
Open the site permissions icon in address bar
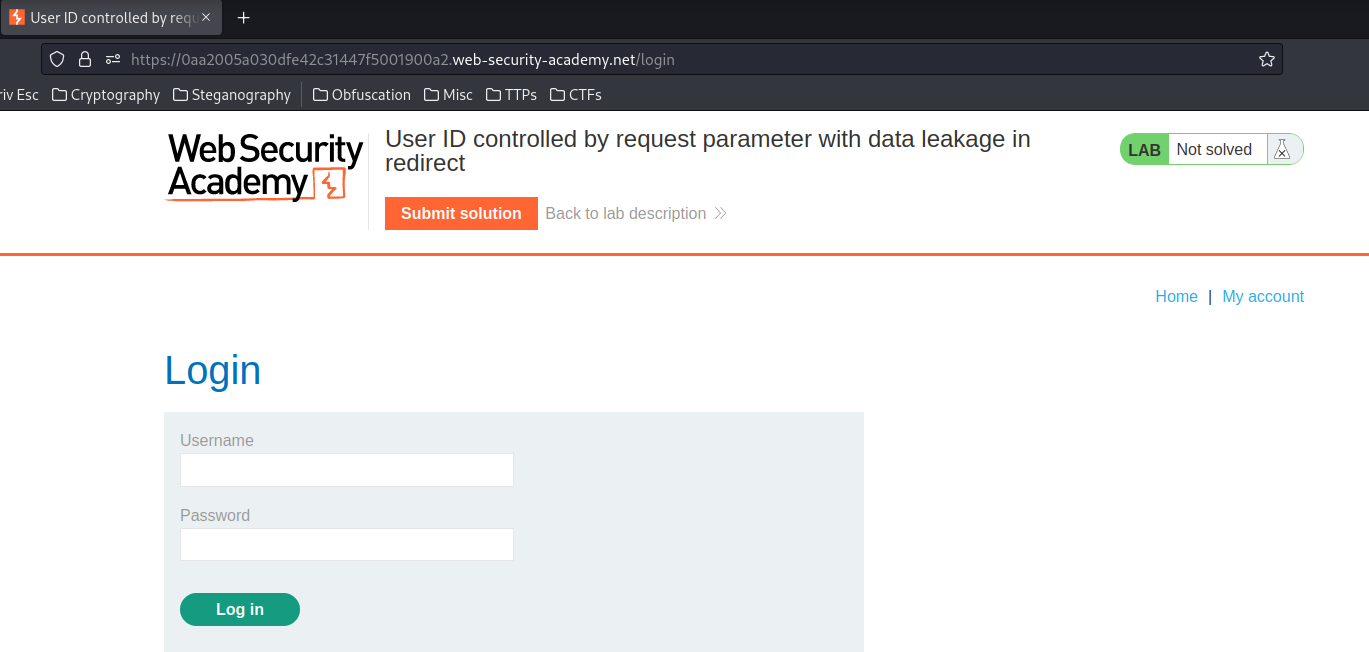113,59
